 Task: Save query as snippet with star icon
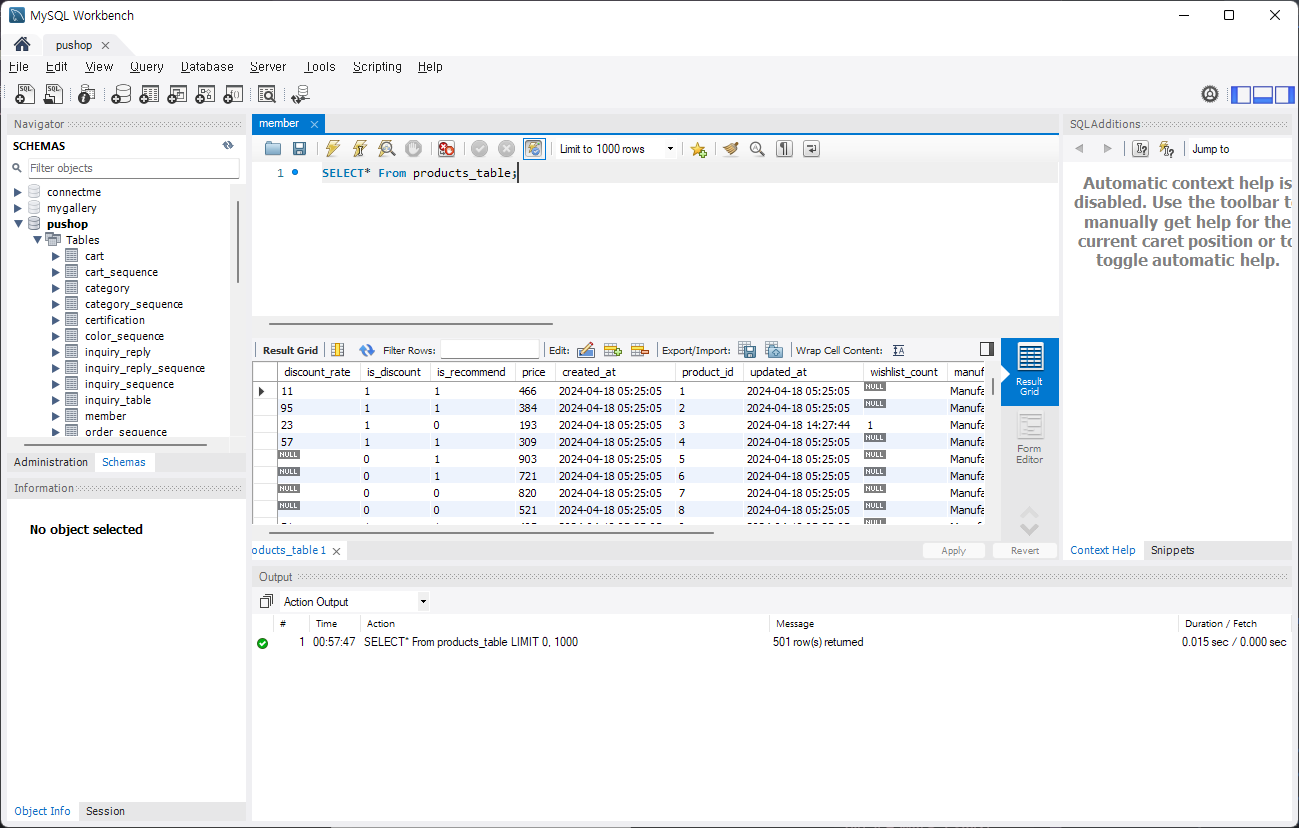tap(698, 149)
